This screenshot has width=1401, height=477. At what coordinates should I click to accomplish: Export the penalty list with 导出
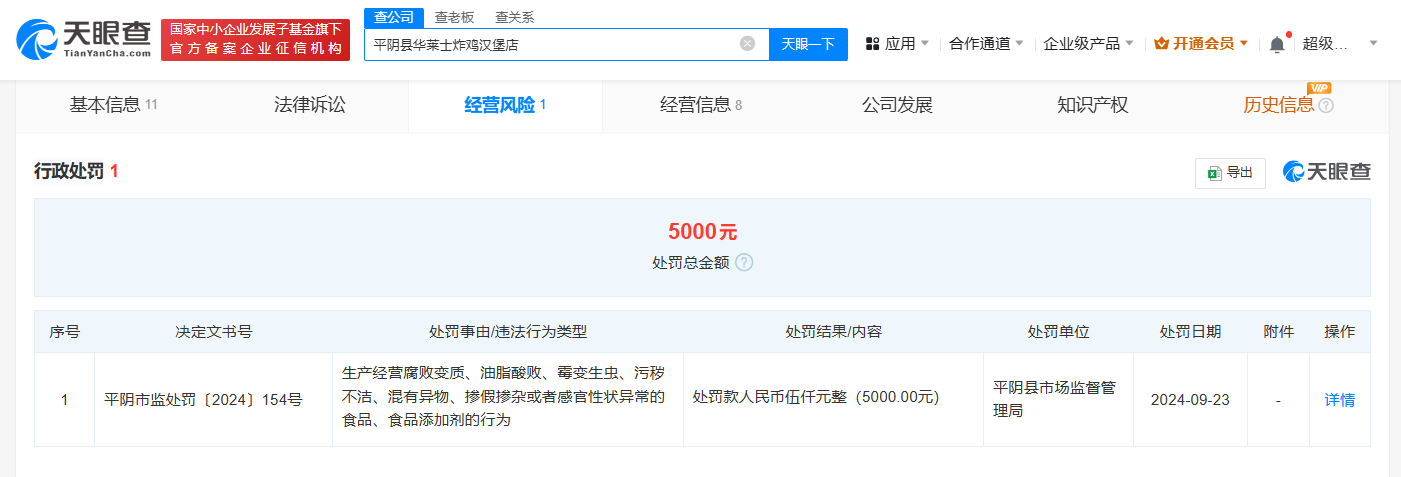pos(1230,173)
